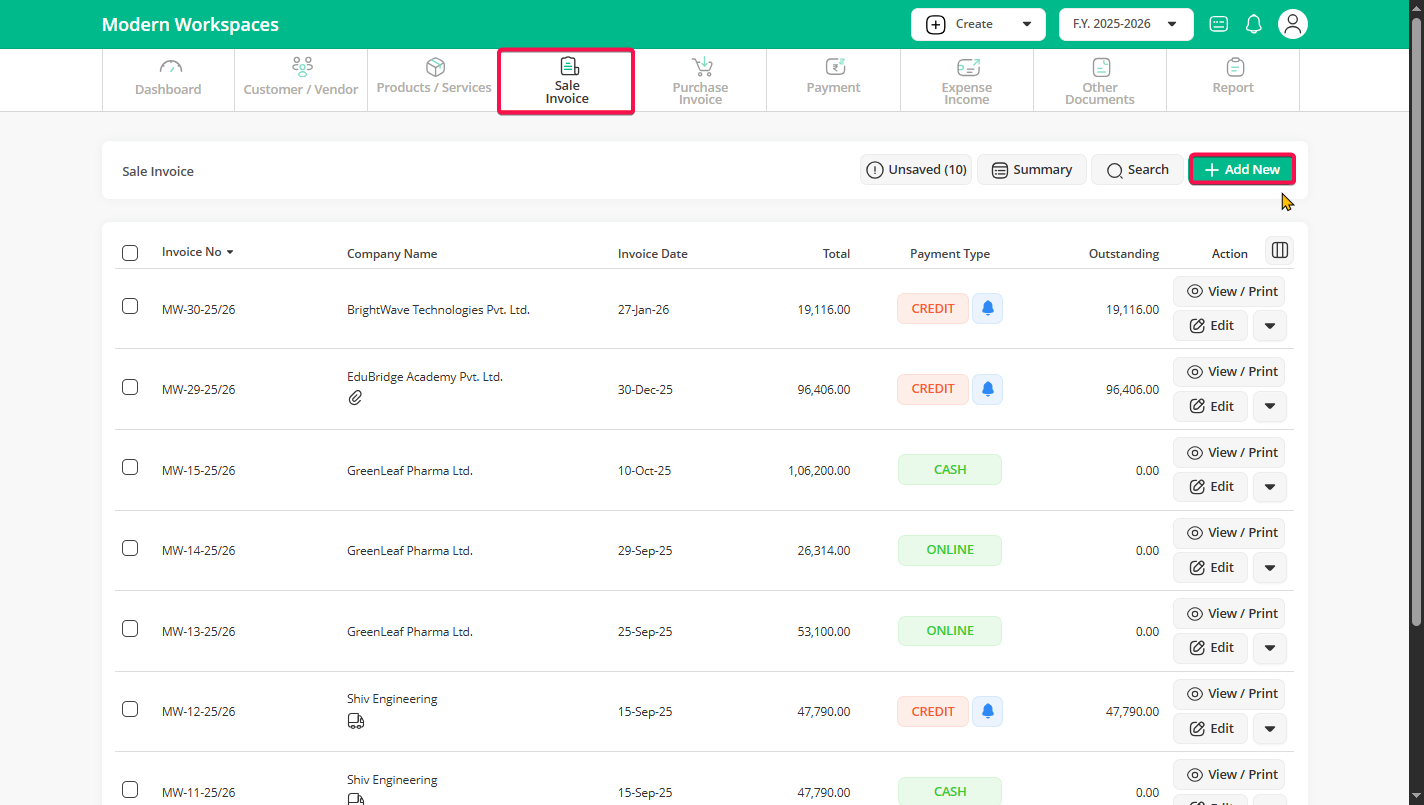Screen dimensions: 1424x805
Task: Click reminder bell for invoice MW-29-25/26
Action: (987, 389)
